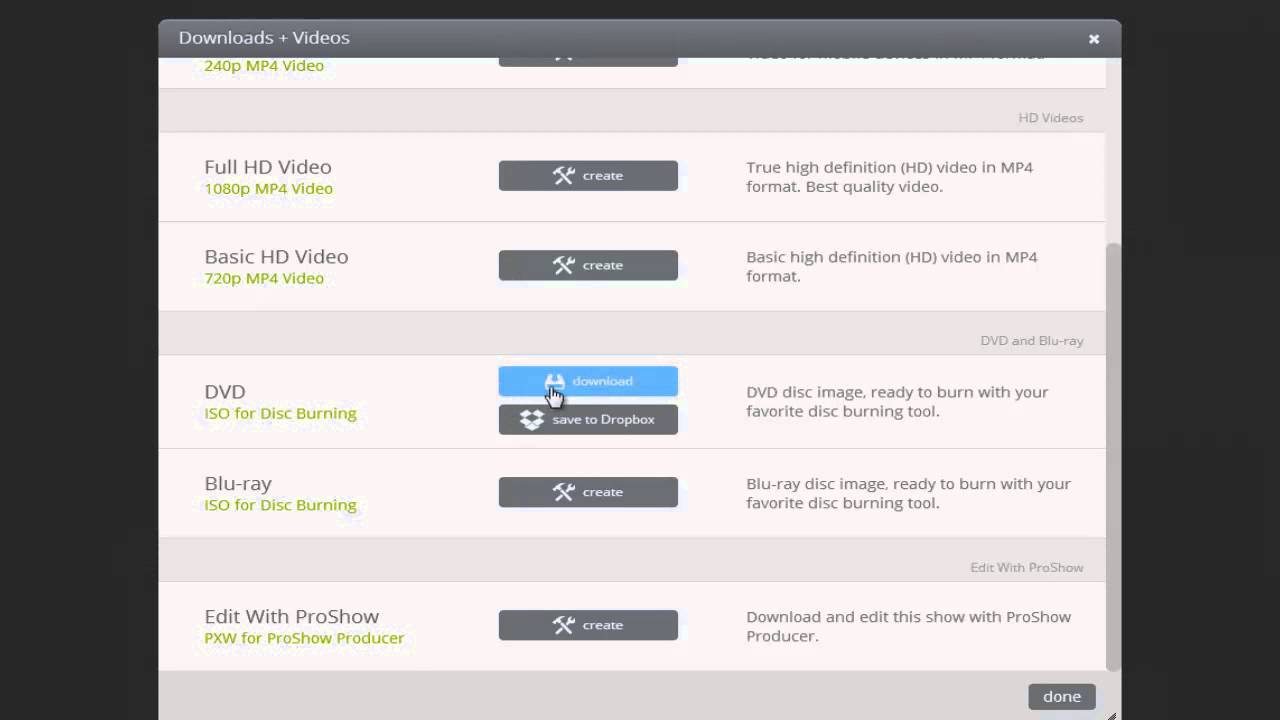Click the 'Basic HD Video' title
Viewport: 1280px width, 720px height.
276,257
